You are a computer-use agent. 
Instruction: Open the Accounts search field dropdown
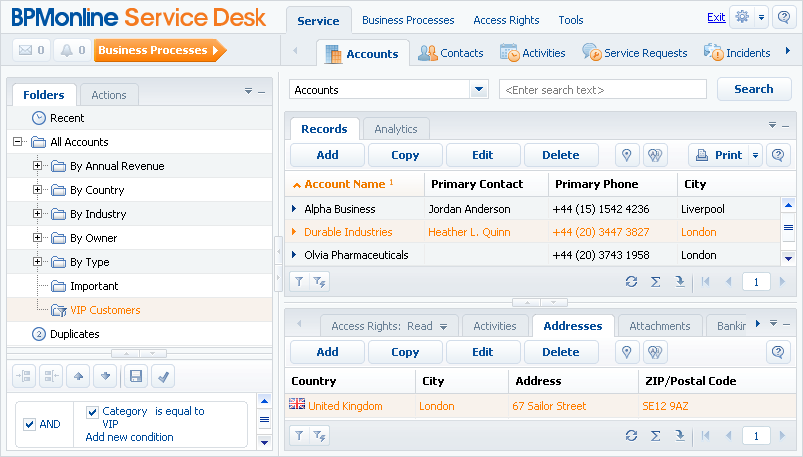click(x=479, y=89)
